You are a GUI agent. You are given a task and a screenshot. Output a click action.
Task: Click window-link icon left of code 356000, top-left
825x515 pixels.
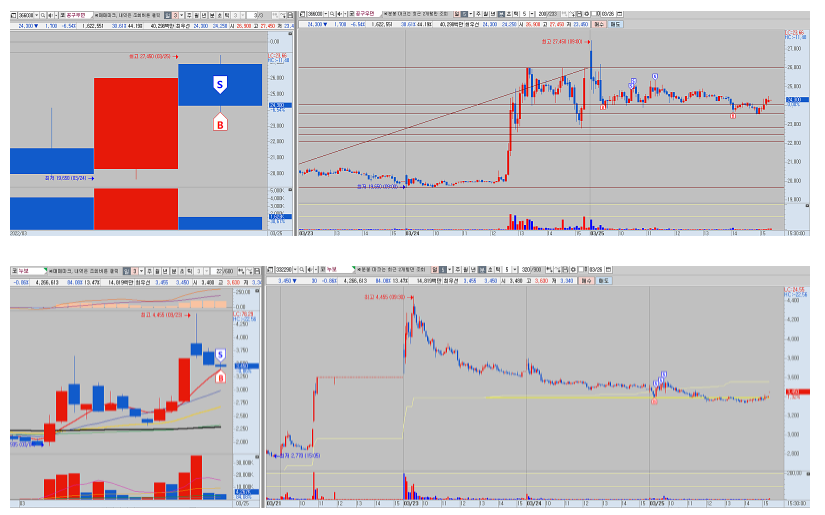click(x=14, y=15)
